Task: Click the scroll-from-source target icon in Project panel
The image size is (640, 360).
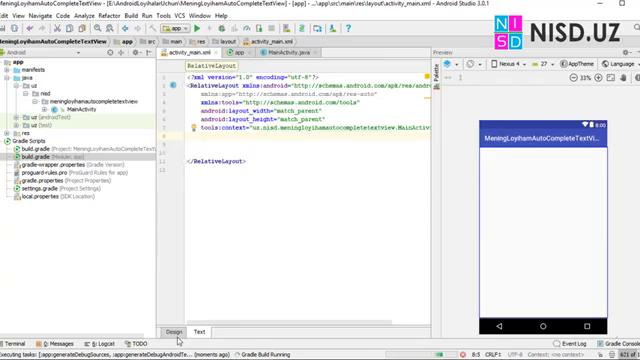Action: coord(110,52)
